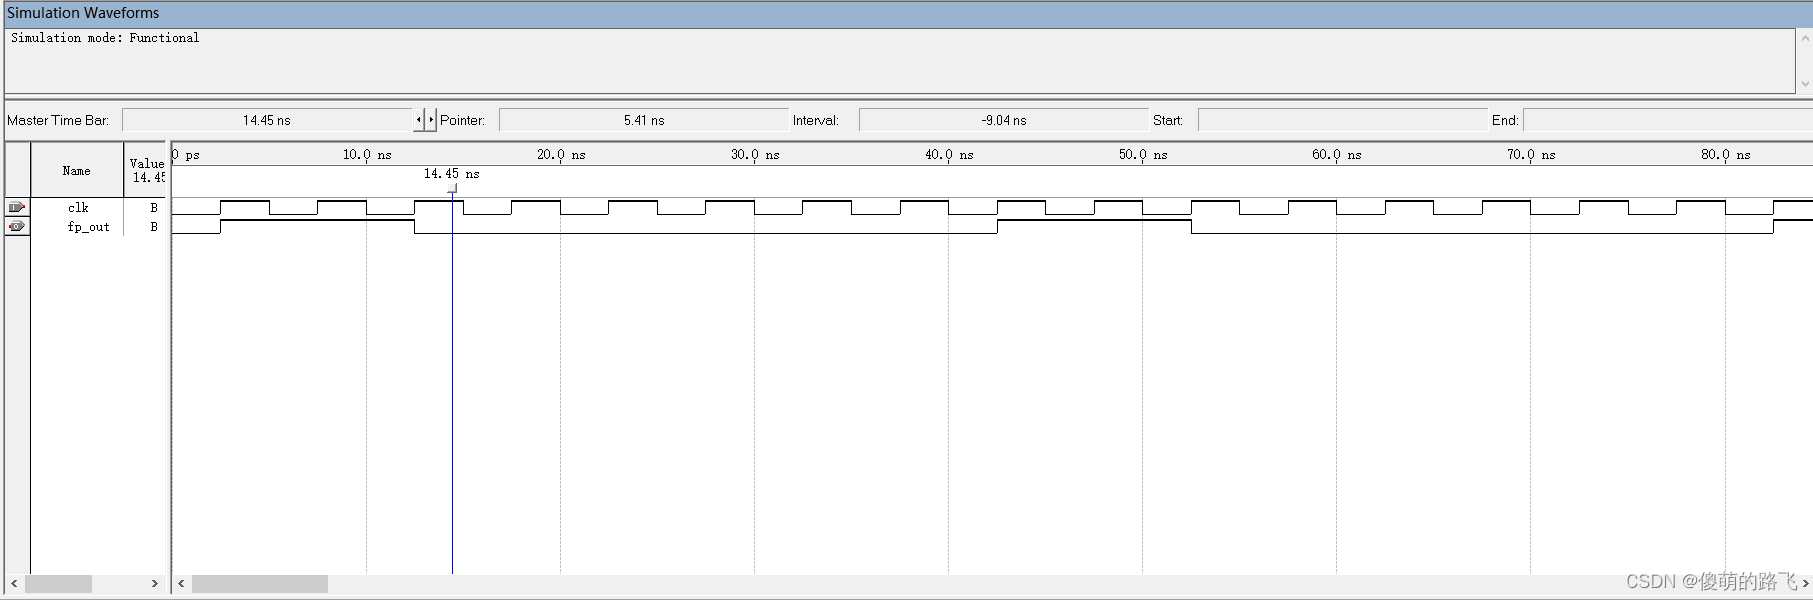Click the 50.0 ns ruler label
Viewport: 1813px width, 600px height.
(1143, 155)
